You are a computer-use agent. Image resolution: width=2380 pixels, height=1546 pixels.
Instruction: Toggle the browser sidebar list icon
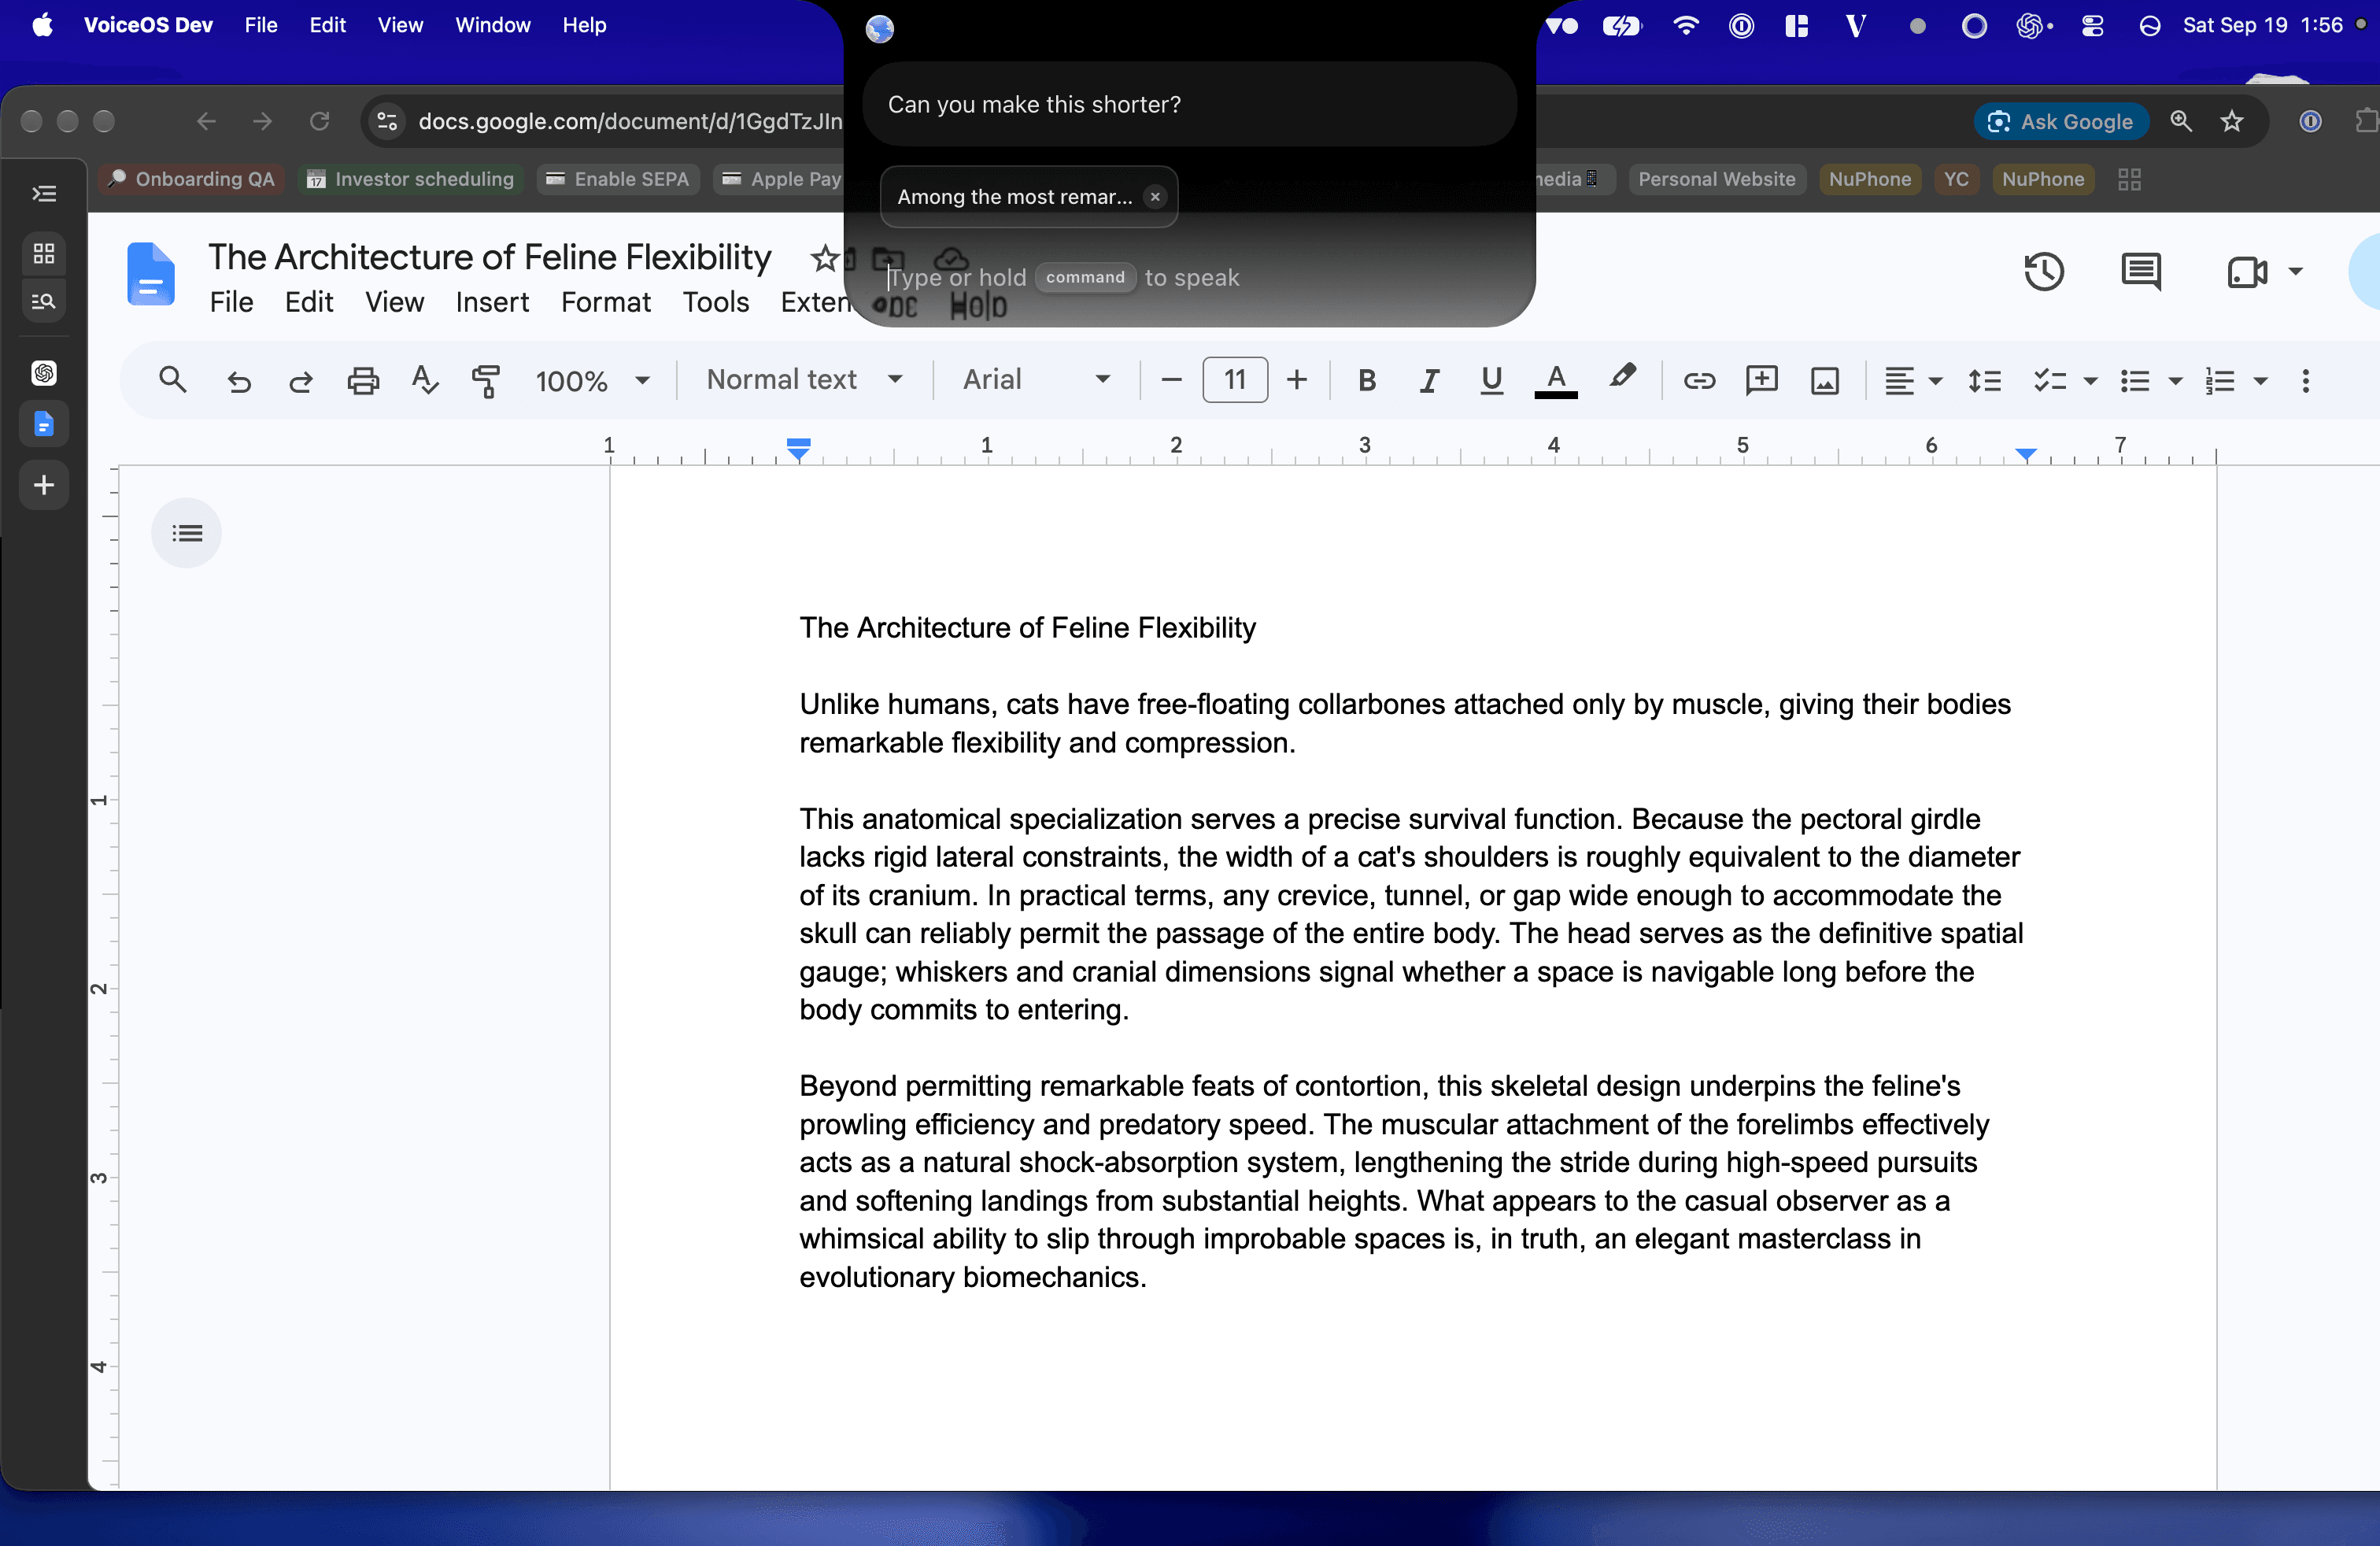[x=44, y=194]
